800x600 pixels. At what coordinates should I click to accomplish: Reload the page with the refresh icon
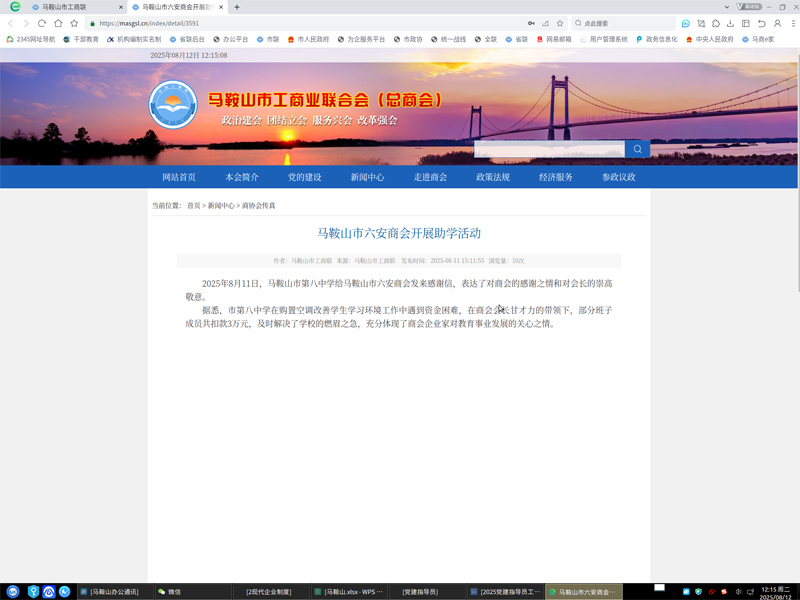[x=42, y=23]
